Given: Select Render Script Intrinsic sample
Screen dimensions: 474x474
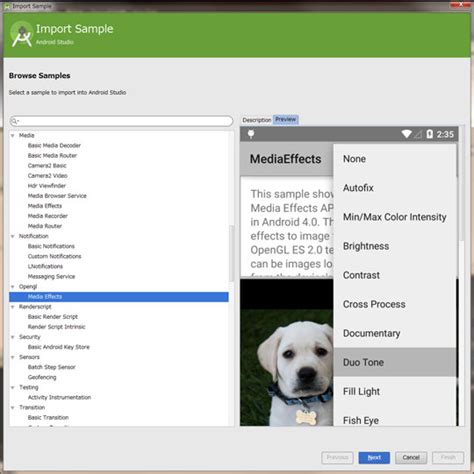Looking at the screenshot, I should point(57,327).
